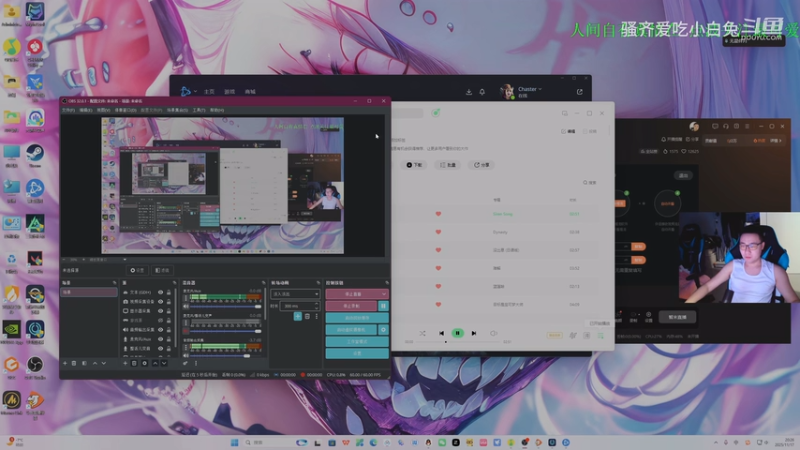Delete the selected scene in OBS

click(74, 363)
